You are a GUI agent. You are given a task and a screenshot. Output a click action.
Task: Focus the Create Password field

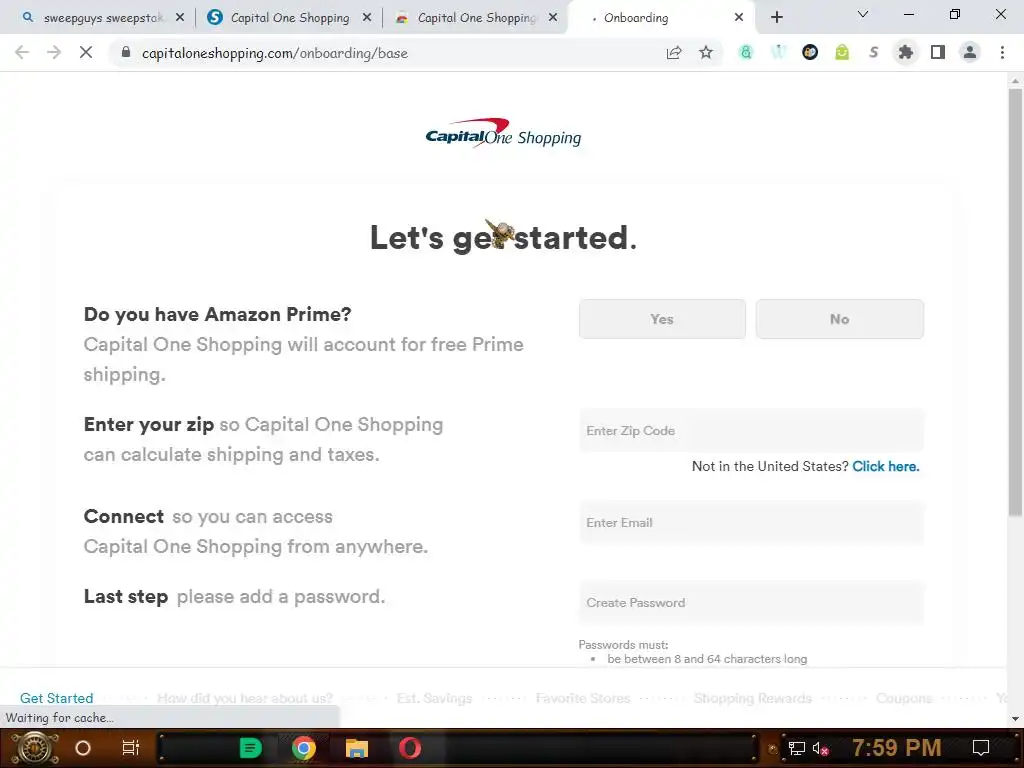[x=751, y=602]
